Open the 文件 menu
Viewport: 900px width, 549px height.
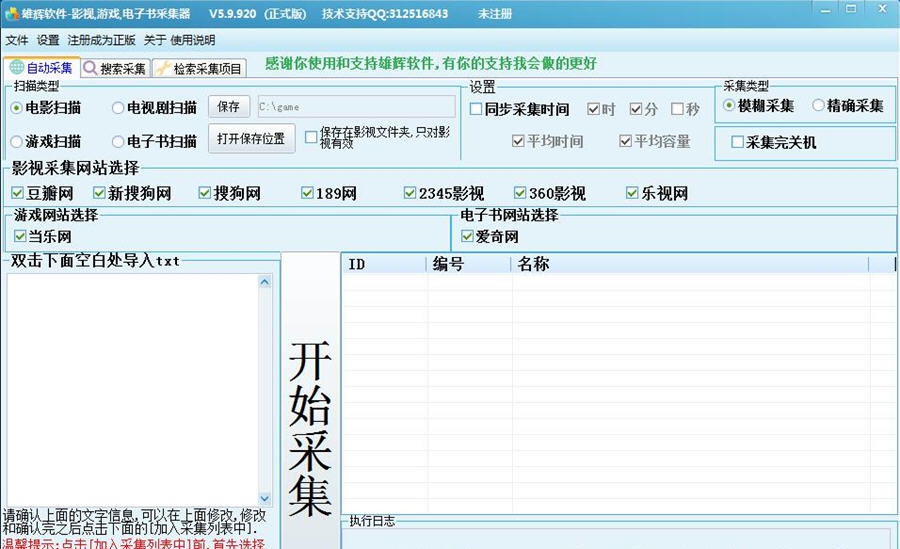pos(17,40)
